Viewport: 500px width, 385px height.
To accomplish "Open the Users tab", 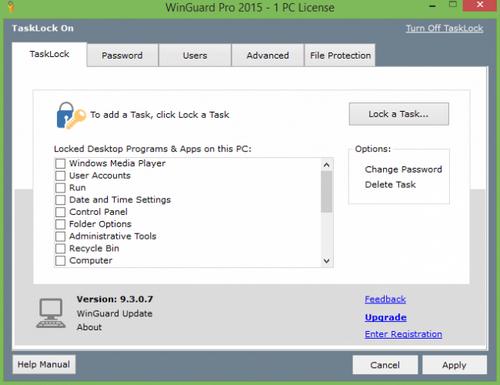I will pos(195,55).
